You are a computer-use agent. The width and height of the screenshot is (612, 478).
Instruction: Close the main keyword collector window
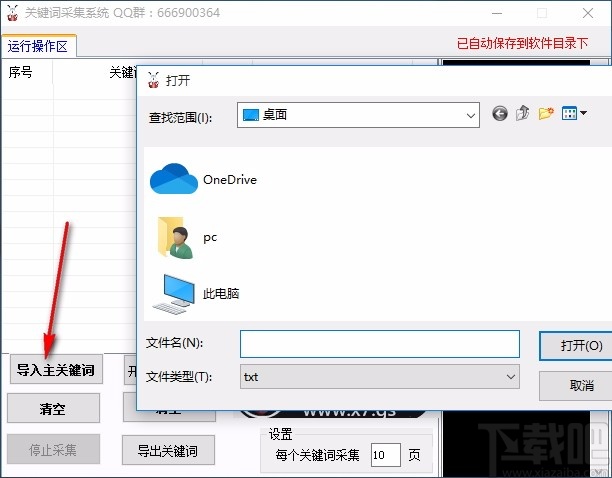point(588,13)
